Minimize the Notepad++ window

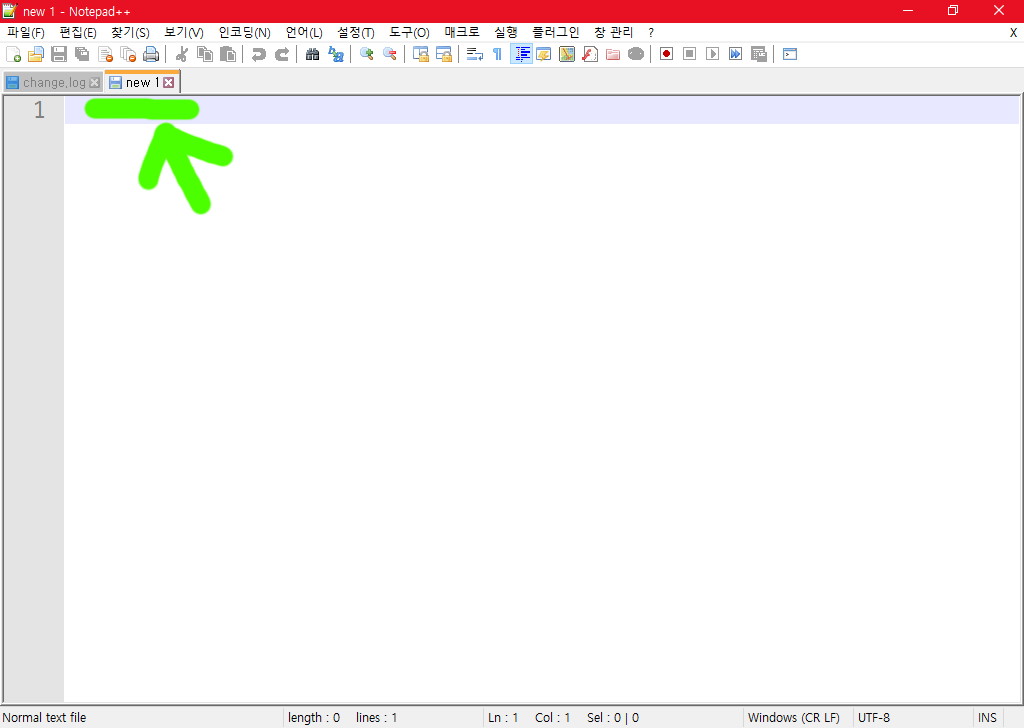(x=908, y=11)
